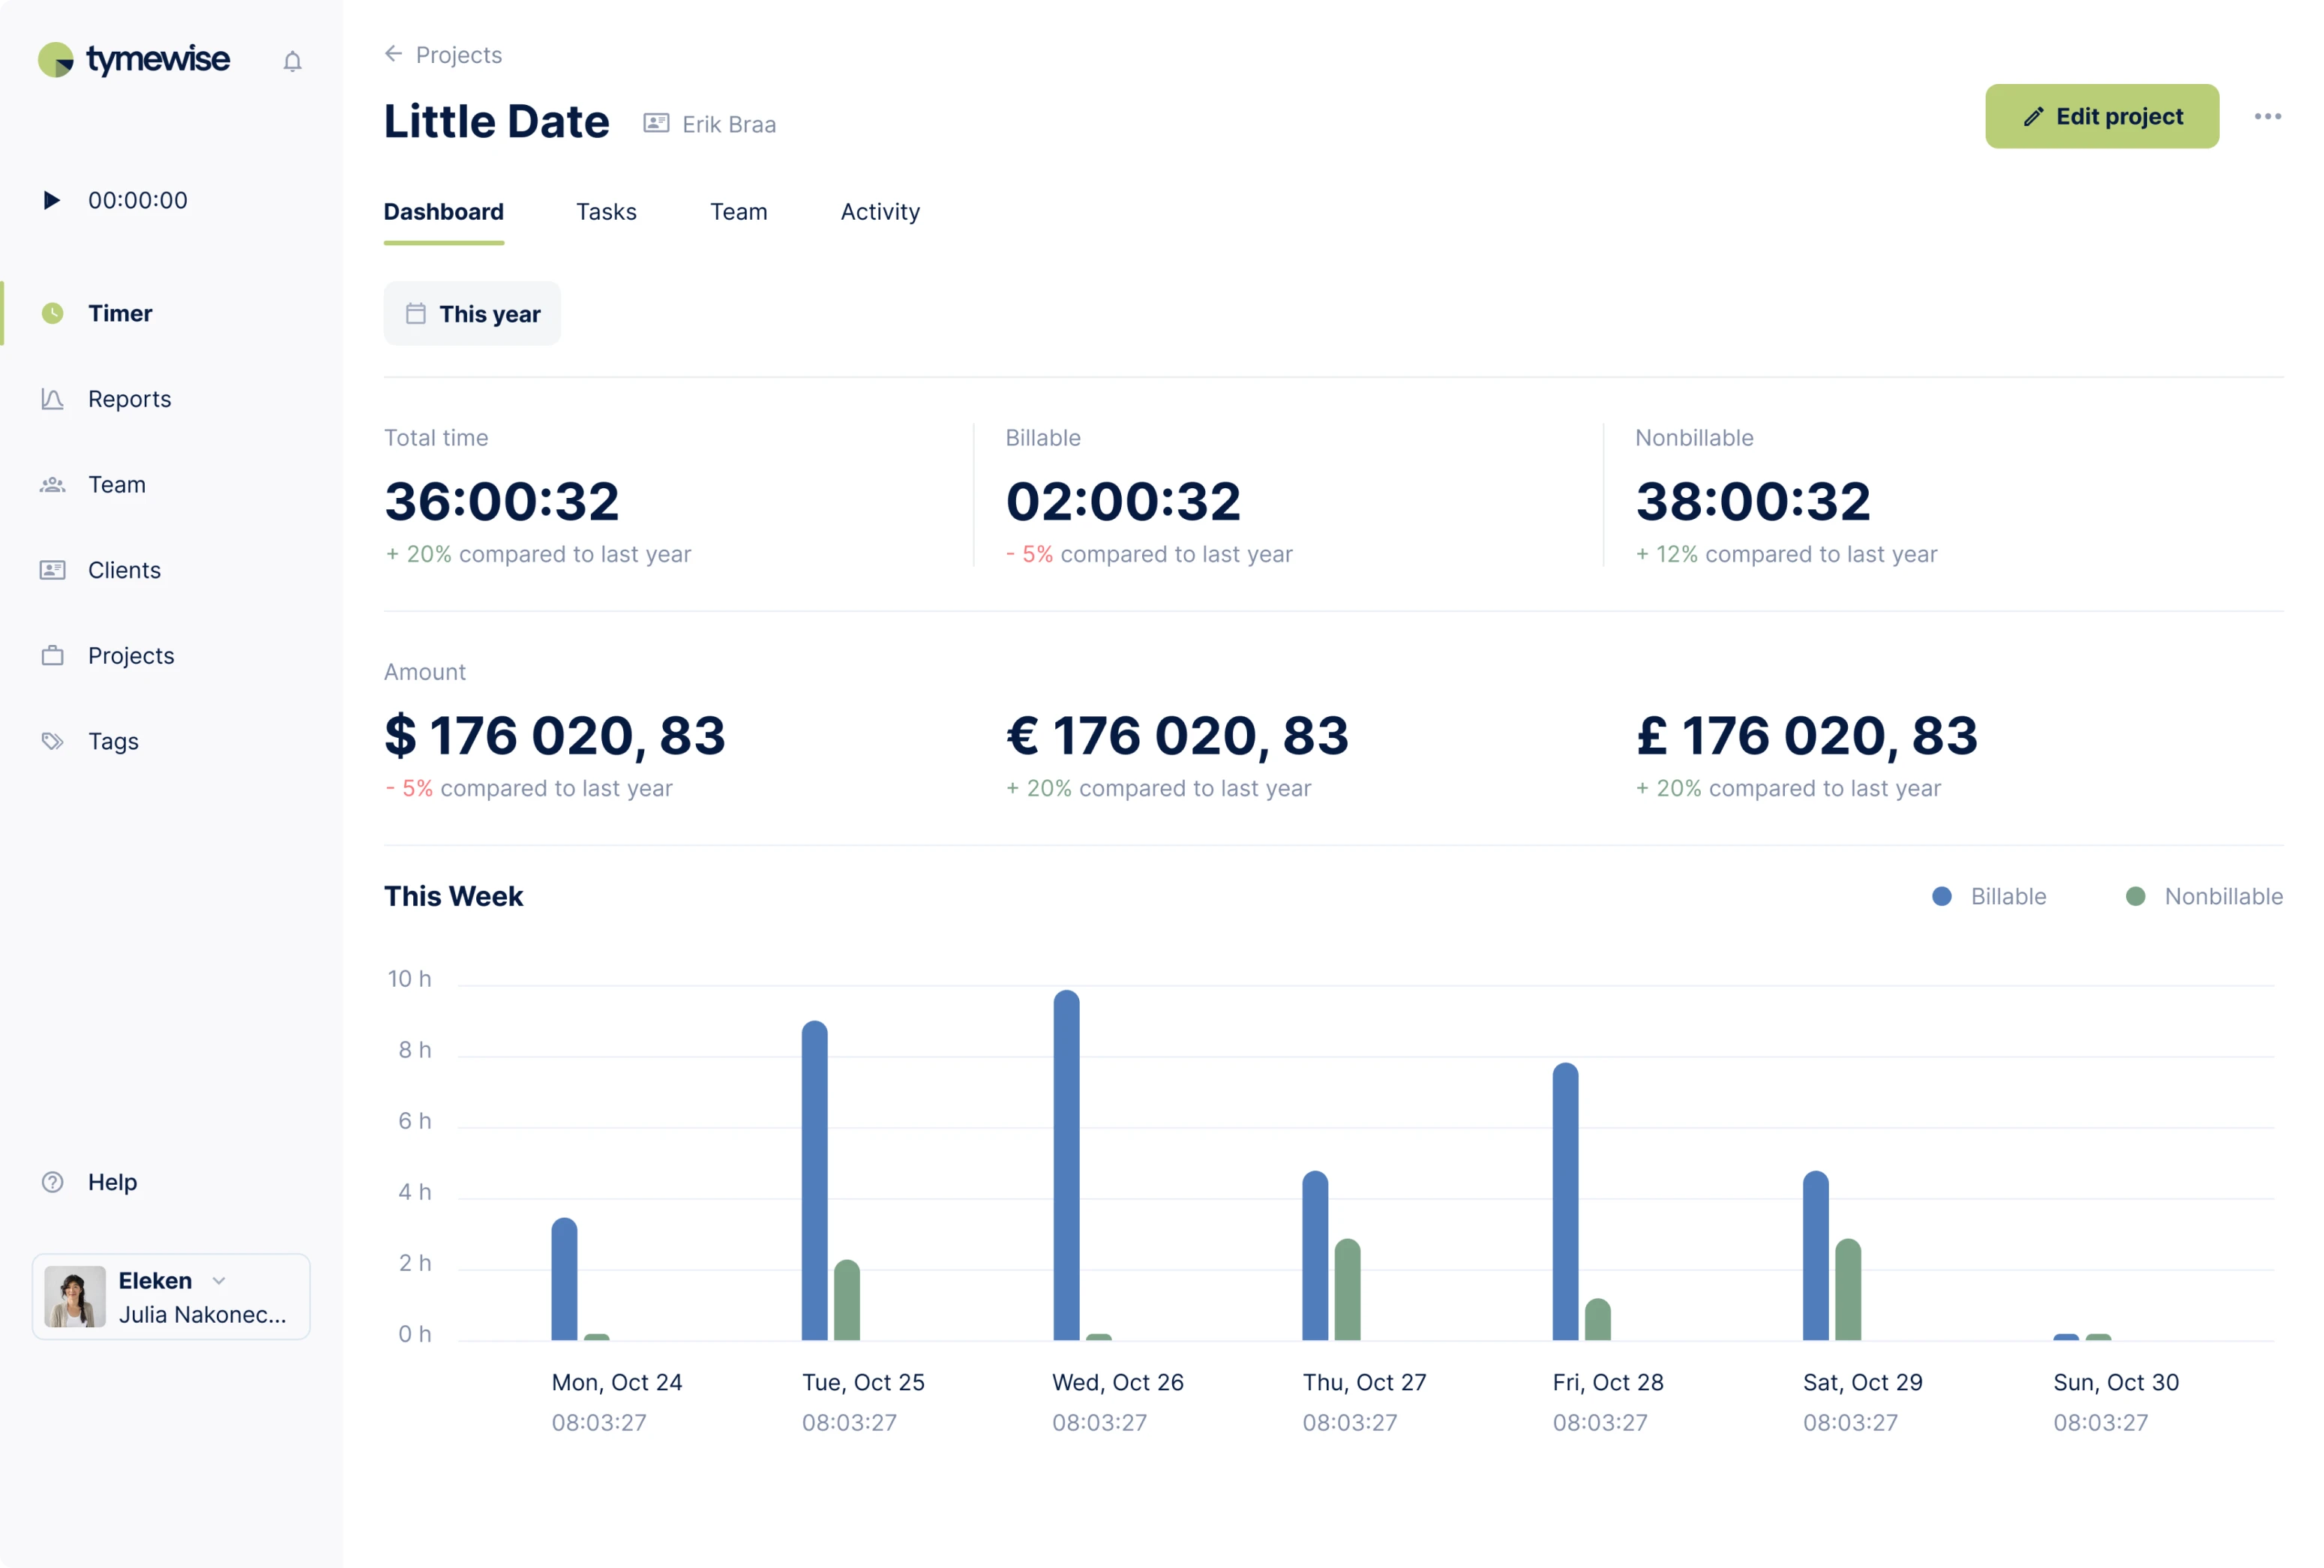Screen dimensions: 2324x1568
Task: Click the Wednesday Oct 26 billable bar
Action: pos(1066,1165)
